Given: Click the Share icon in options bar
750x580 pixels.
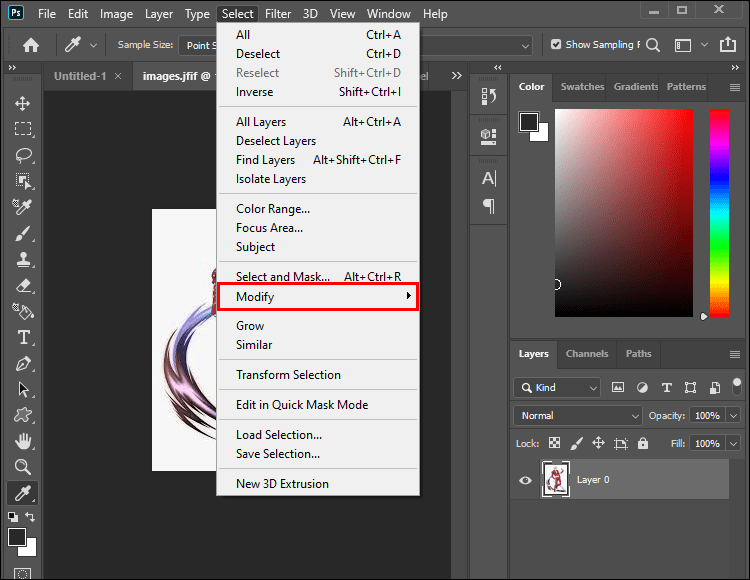Looking at the screenshot, I should [728, 45].
